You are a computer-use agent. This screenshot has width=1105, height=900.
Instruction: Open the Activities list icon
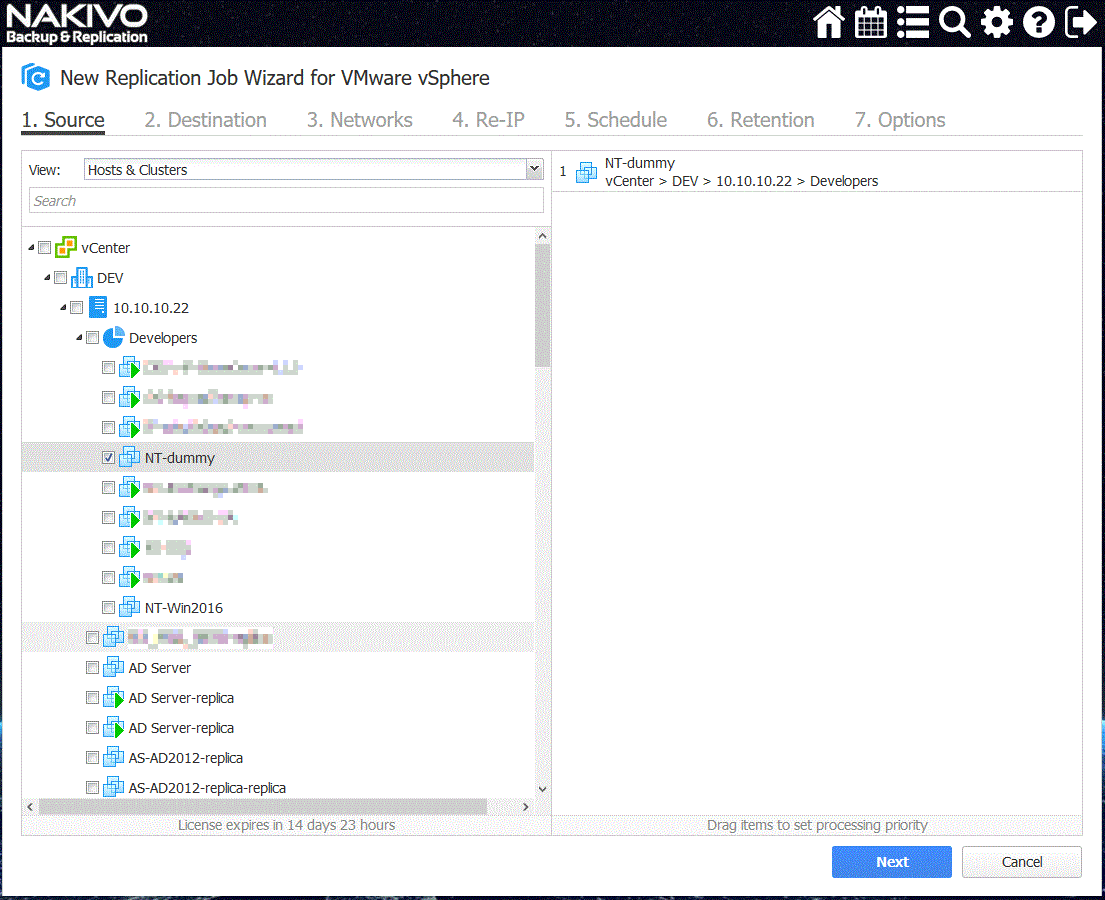point(913,22)
